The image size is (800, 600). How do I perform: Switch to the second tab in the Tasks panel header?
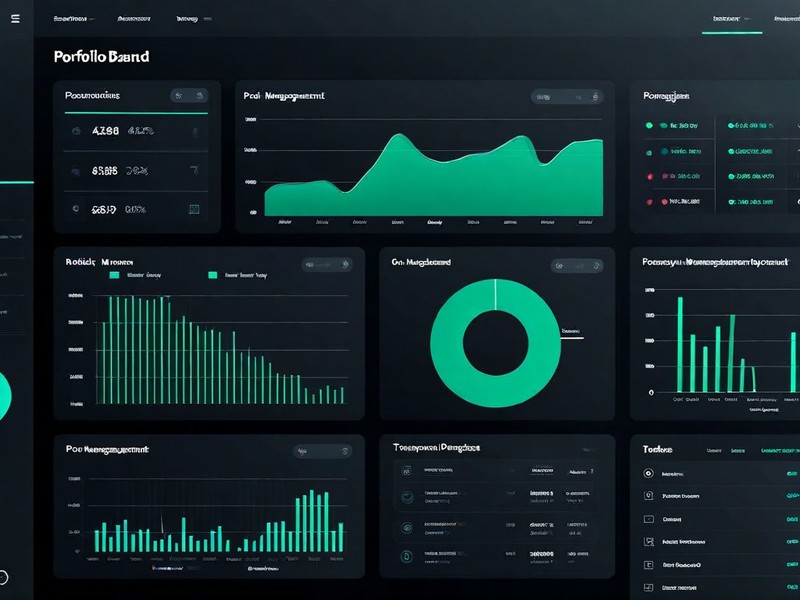[x=737, y=450]
